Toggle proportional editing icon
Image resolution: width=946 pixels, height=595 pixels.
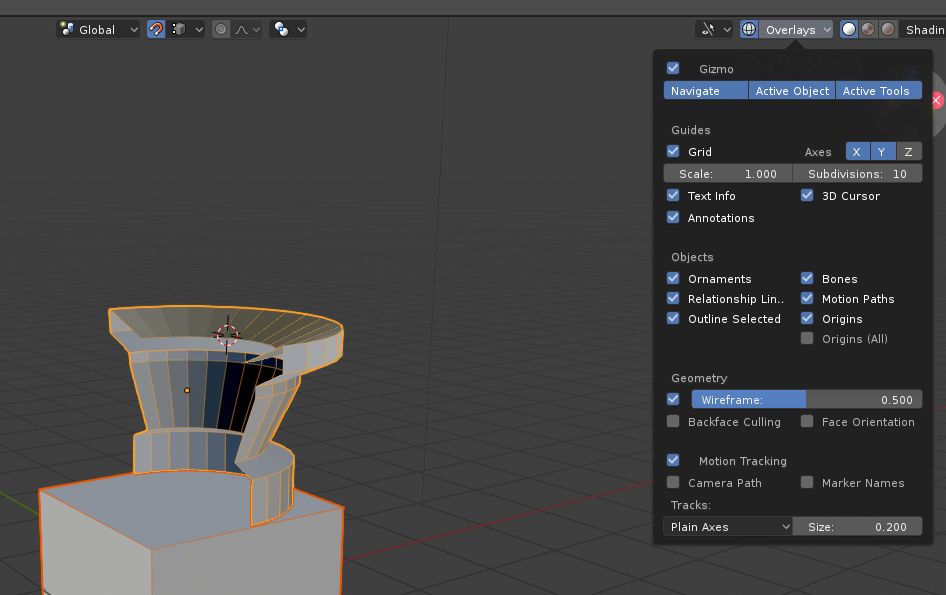(x=221, y=28)
